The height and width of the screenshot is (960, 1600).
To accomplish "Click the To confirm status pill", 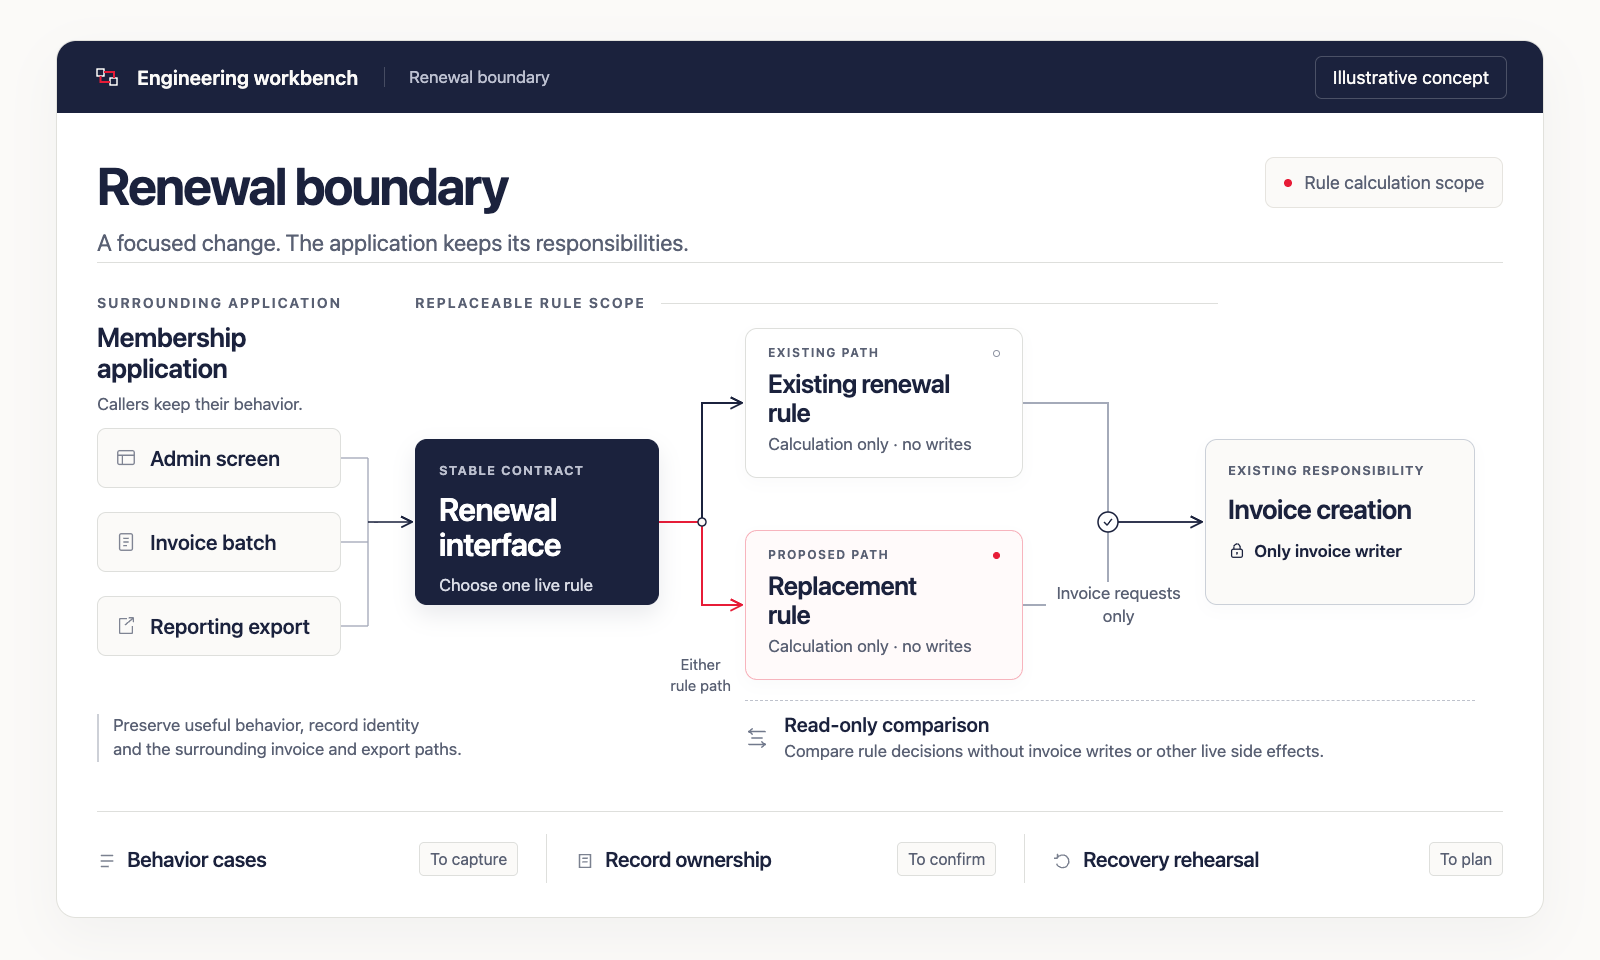I will coord(946,859).
